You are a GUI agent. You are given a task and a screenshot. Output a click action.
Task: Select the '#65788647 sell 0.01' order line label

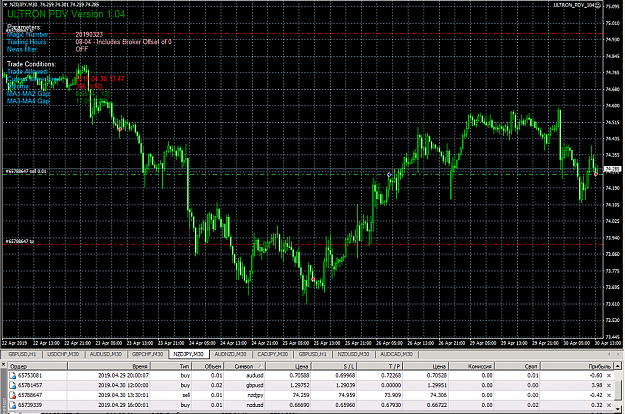pyautogui.click(x=26, y=171)
